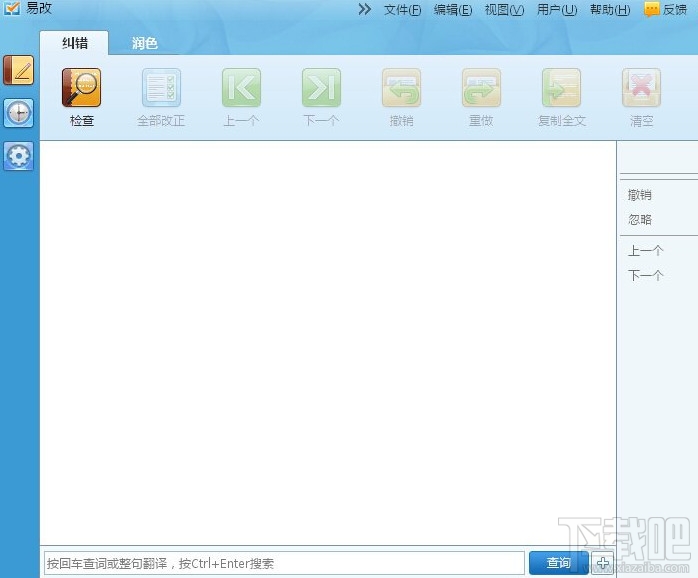
Task: Open the notebook editing sidebar icon
Action: (19, 70)
